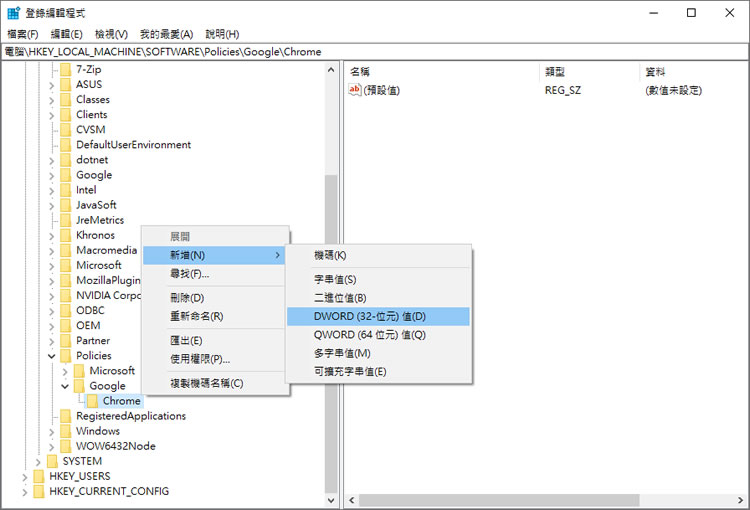Click the dotnet folder icon
The width and height of the screenshot is (750, 510).
coord(66,160)
